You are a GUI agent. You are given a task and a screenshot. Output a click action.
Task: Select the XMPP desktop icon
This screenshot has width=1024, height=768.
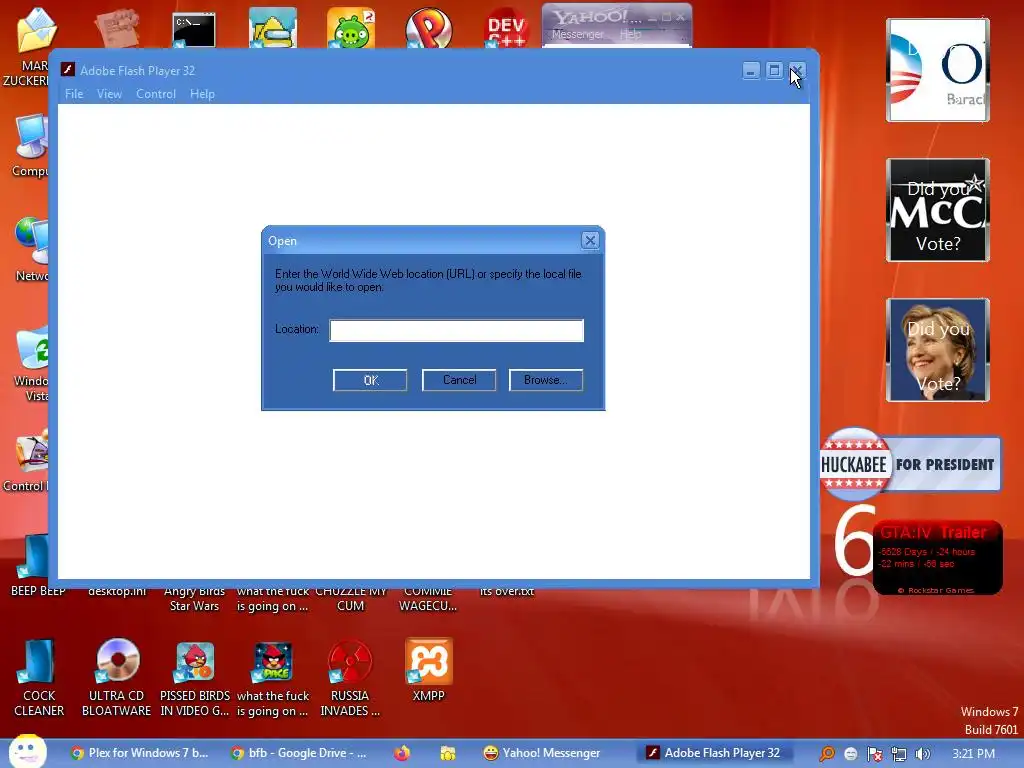click(428, 670)
